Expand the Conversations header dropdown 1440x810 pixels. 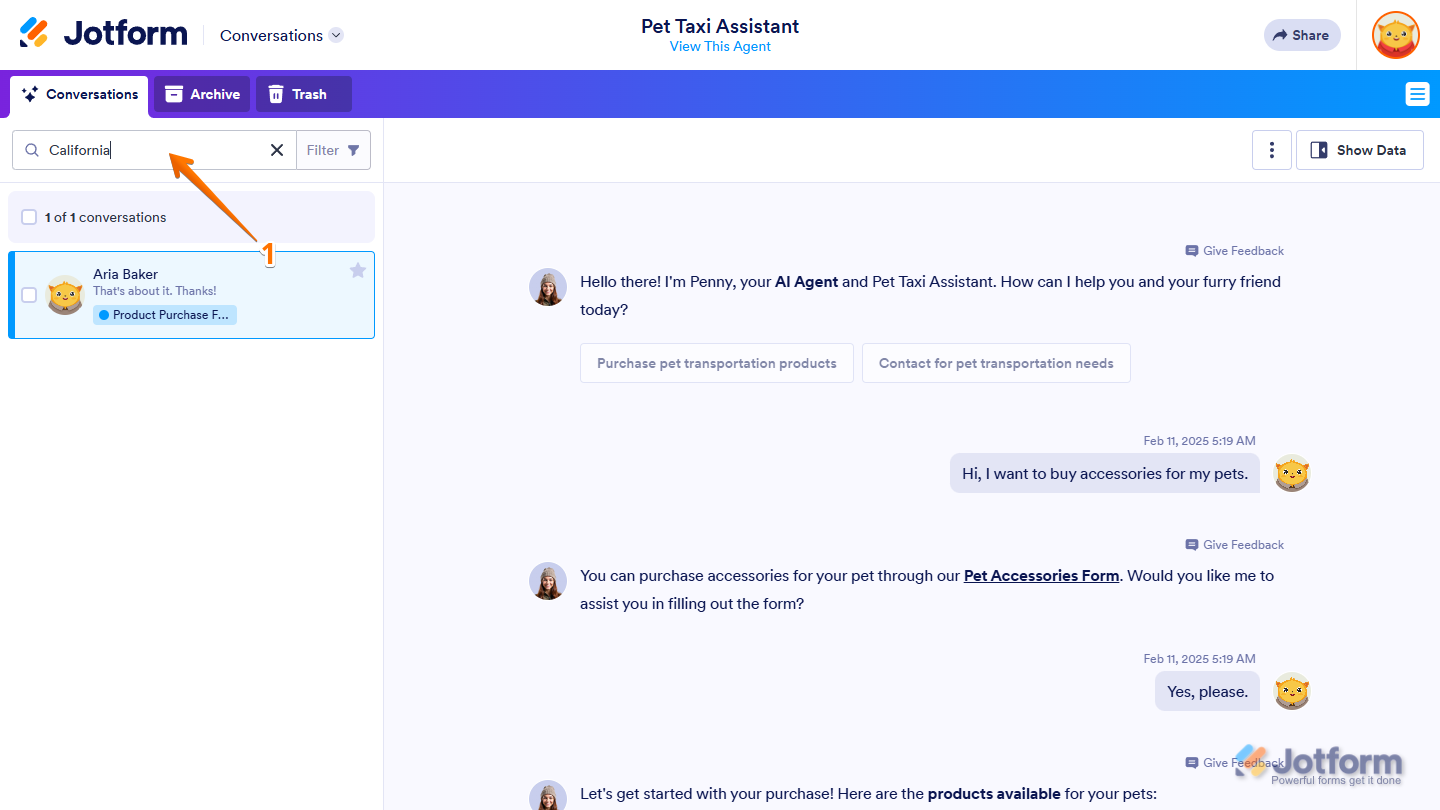(x=336, y=35)
